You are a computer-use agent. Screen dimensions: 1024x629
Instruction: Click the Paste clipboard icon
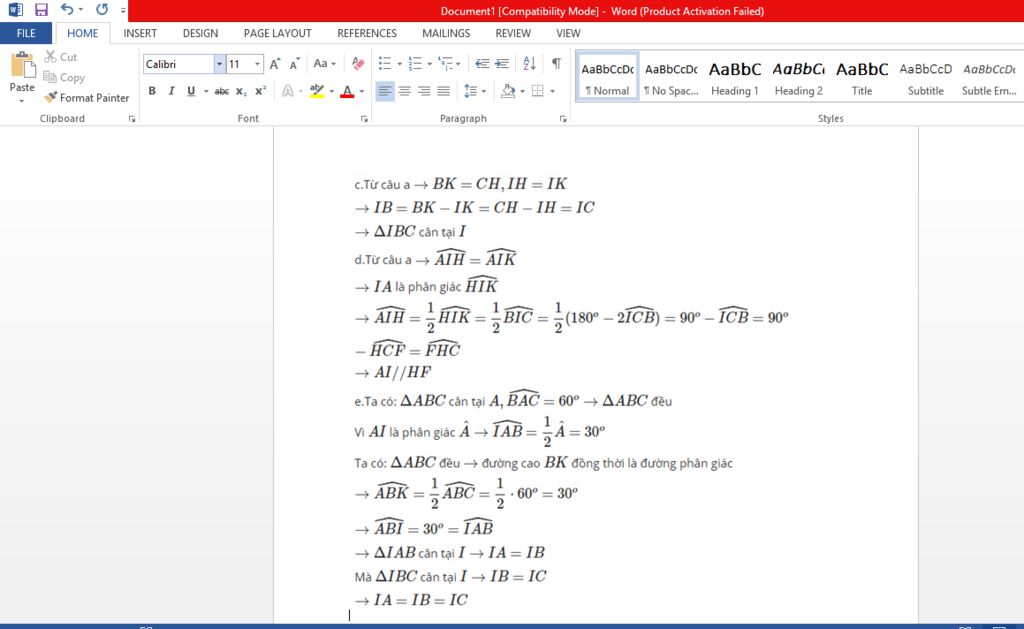[x=22, y=65]
